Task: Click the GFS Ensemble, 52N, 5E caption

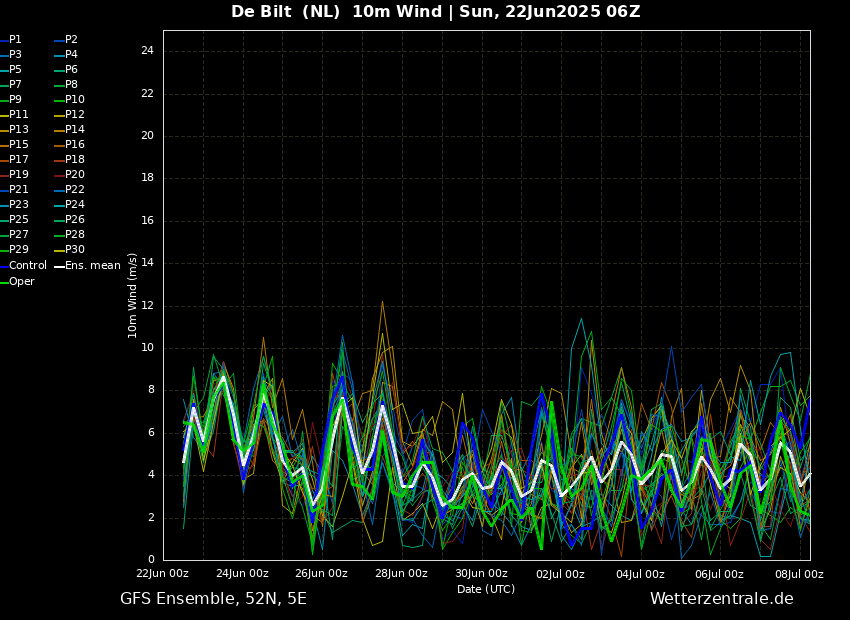Action: [213, 599]
